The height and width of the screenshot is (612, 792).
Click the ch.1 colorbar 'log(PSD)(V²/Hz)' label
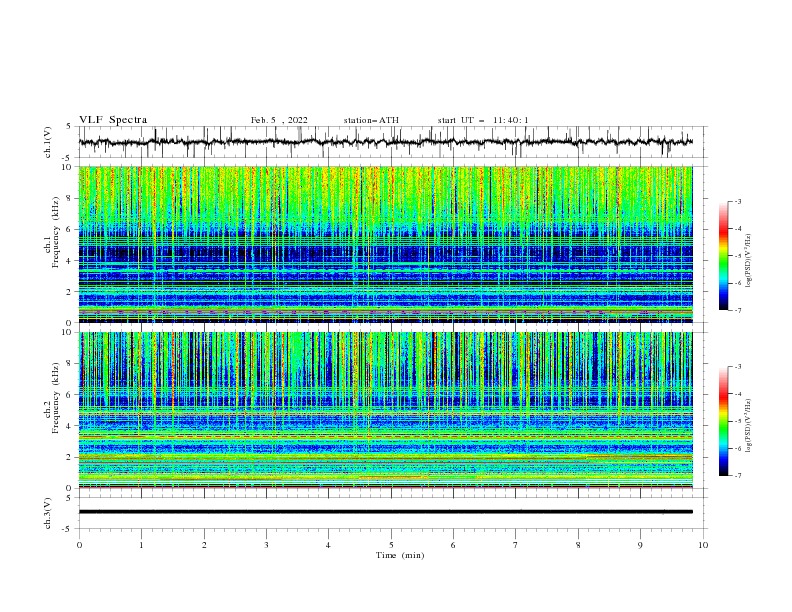749,261
